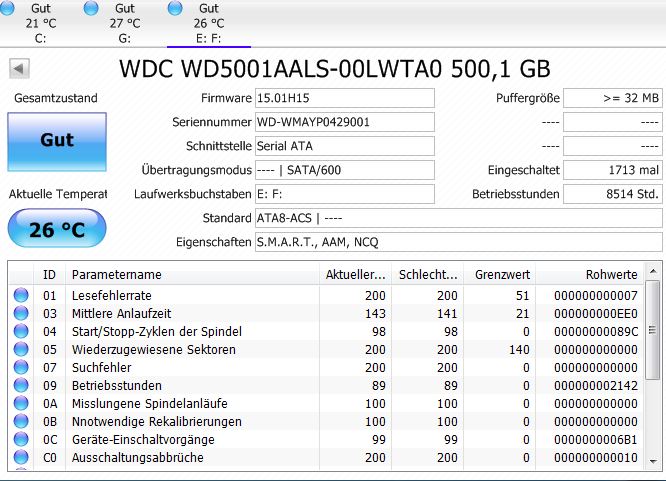Click status orb for Misslungene Spindelanläufe
The width and height of the screenshot is (666, 481).
[x=21, y=403]
